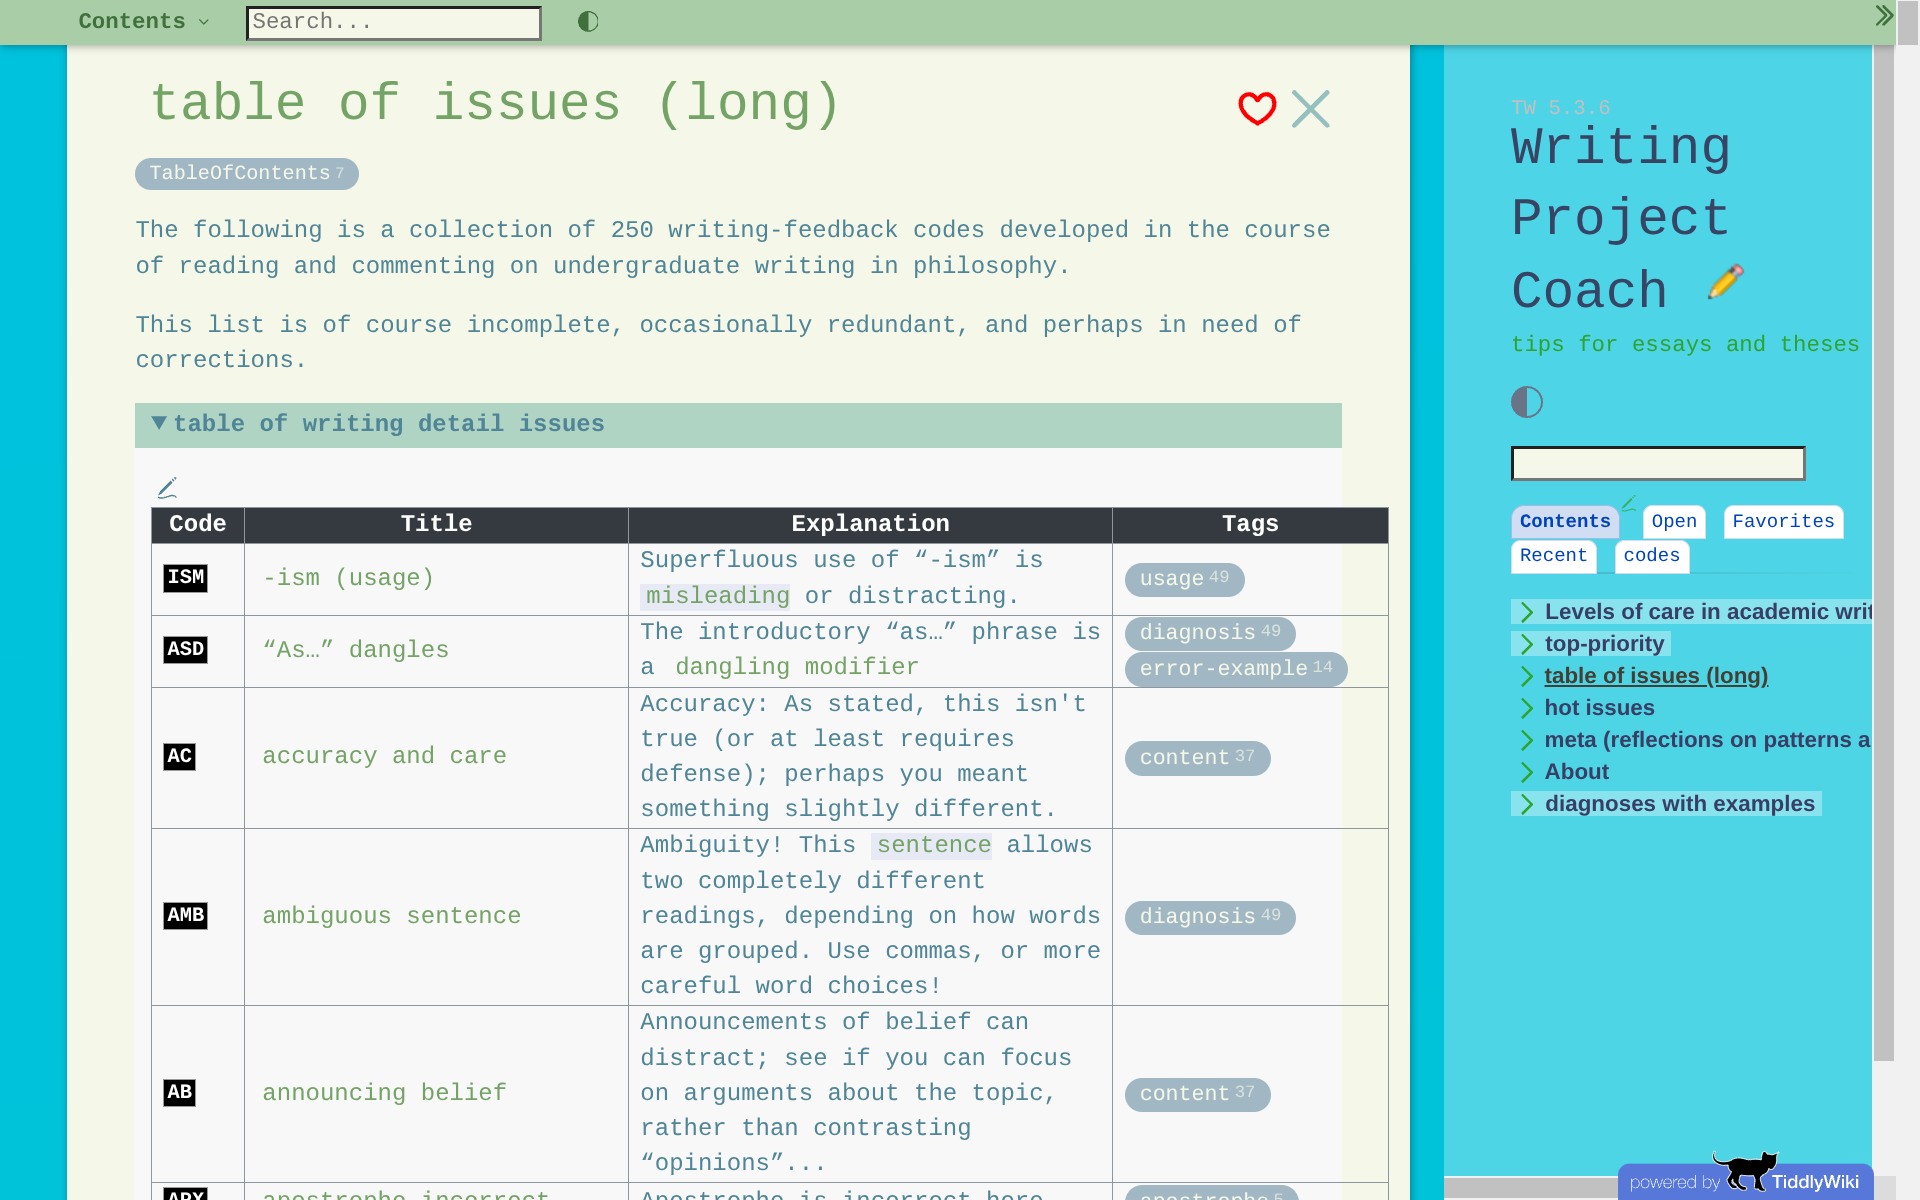The height and width of the screenshot is (1200, 1920).
Task: Click the error-example tag pill
Action: pos(1235,669)
